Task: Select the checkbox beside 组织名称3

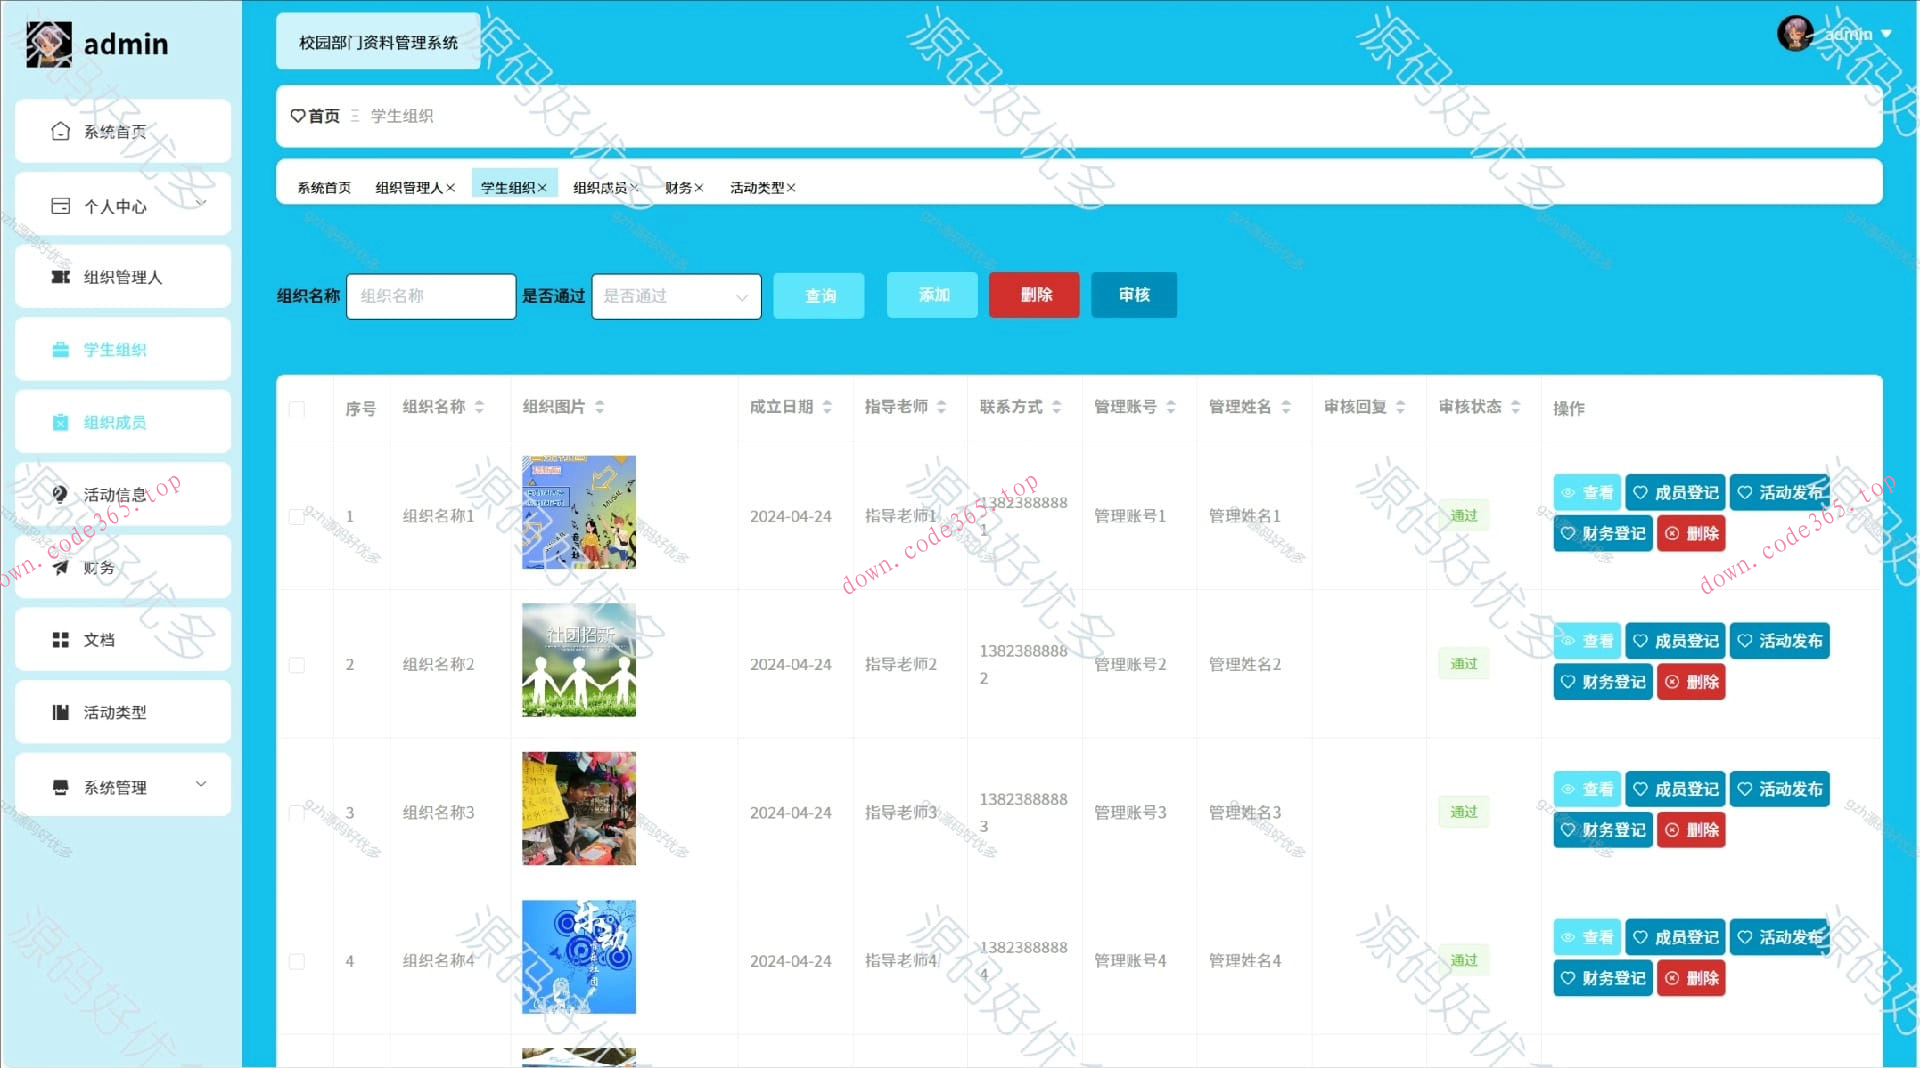Action: click(x=296, y=812)
